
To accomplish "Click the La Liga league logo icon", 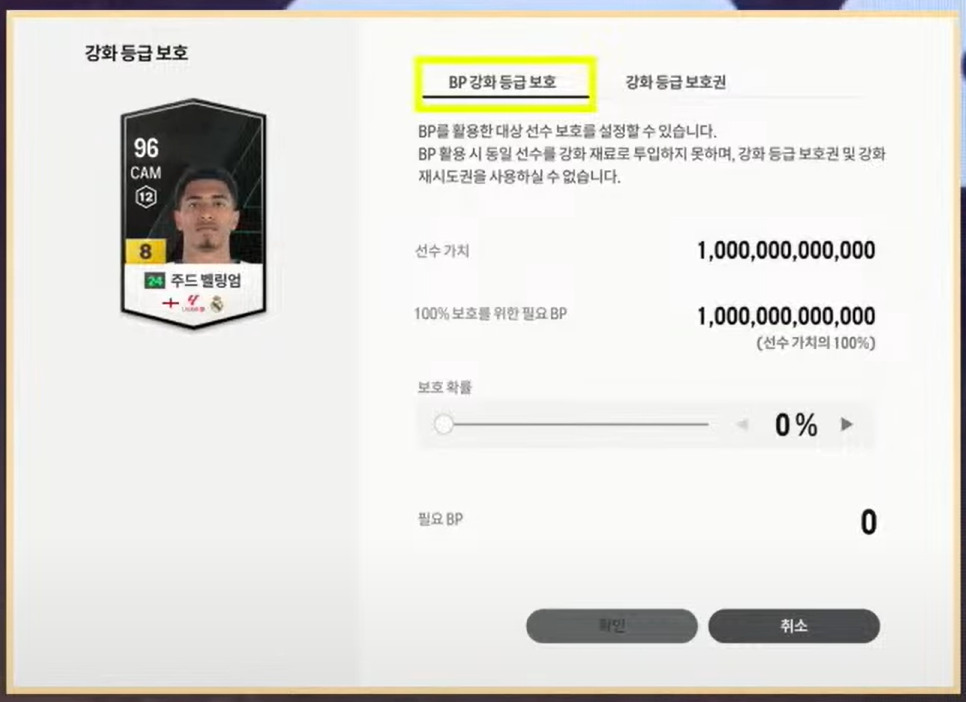I will click(193, 303).
